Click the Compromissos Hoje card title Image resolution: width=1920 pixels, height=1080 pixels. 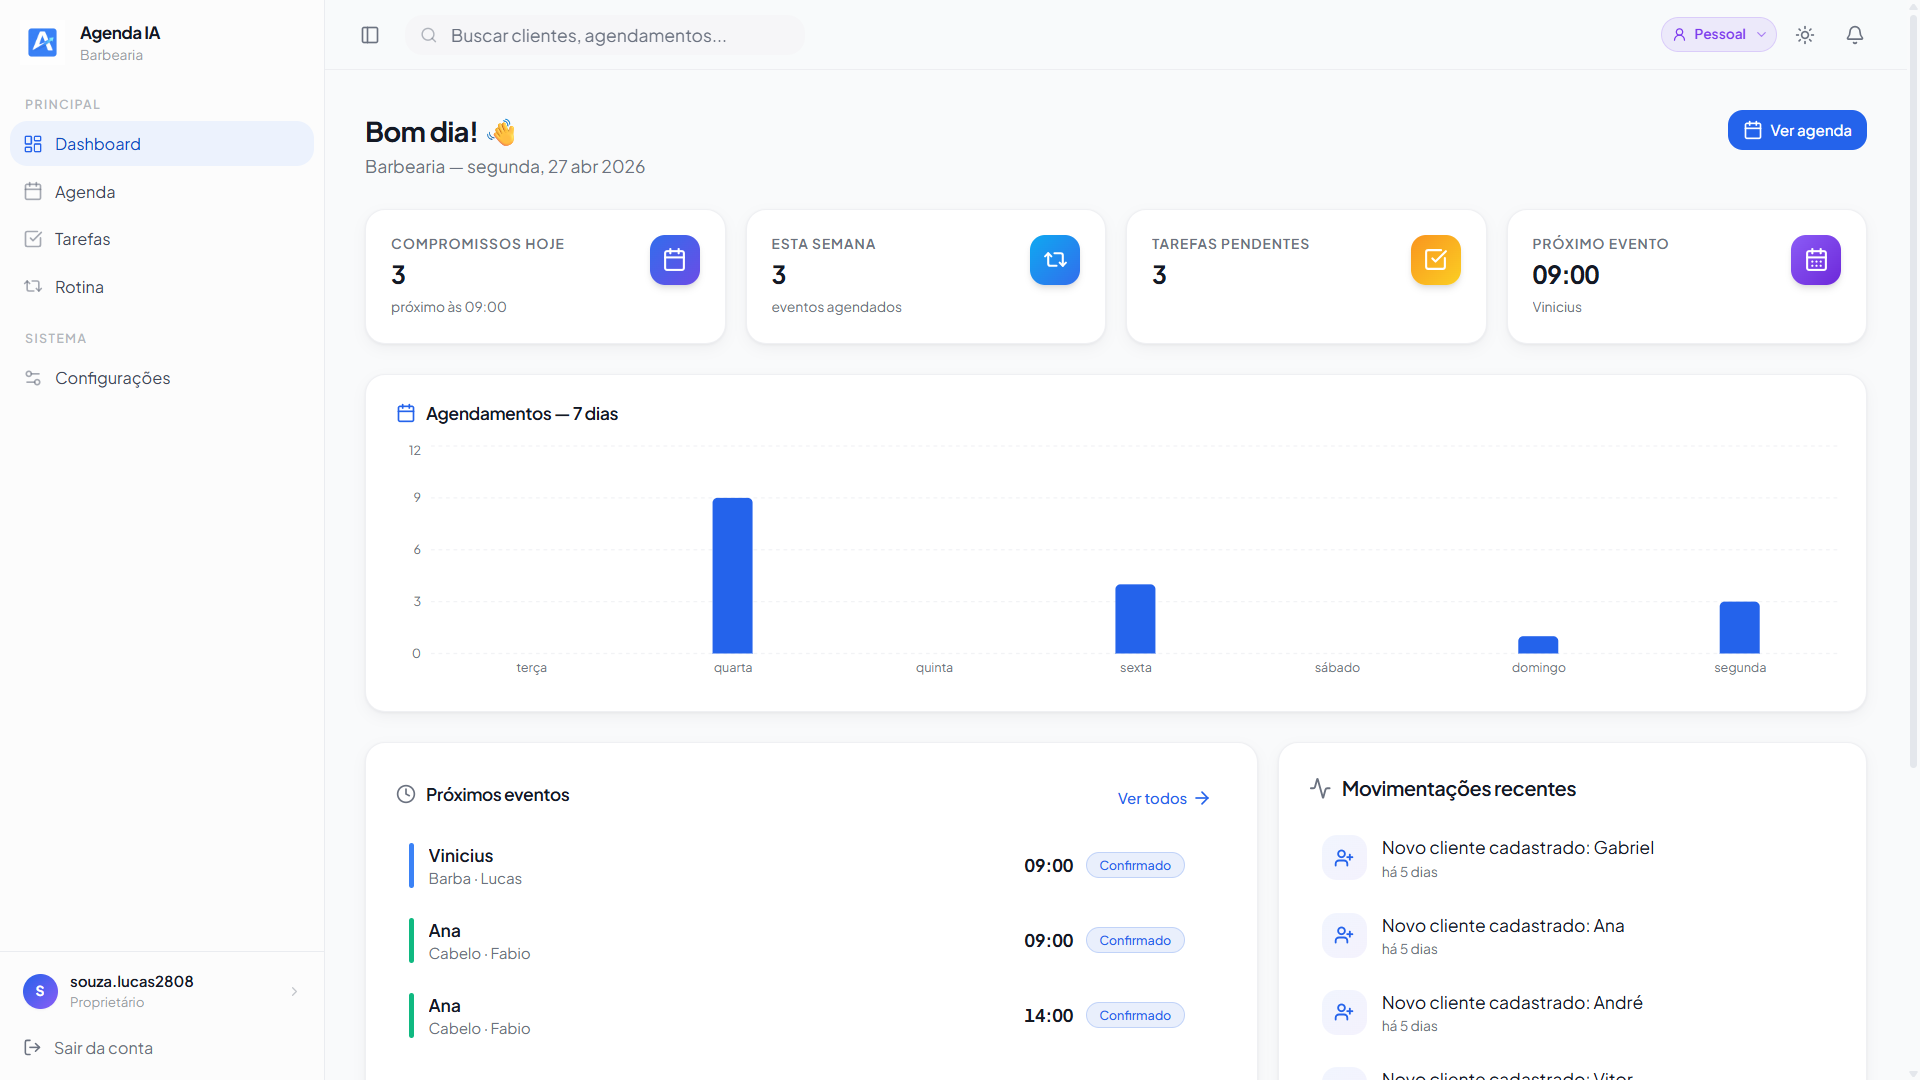pos(477,244)
